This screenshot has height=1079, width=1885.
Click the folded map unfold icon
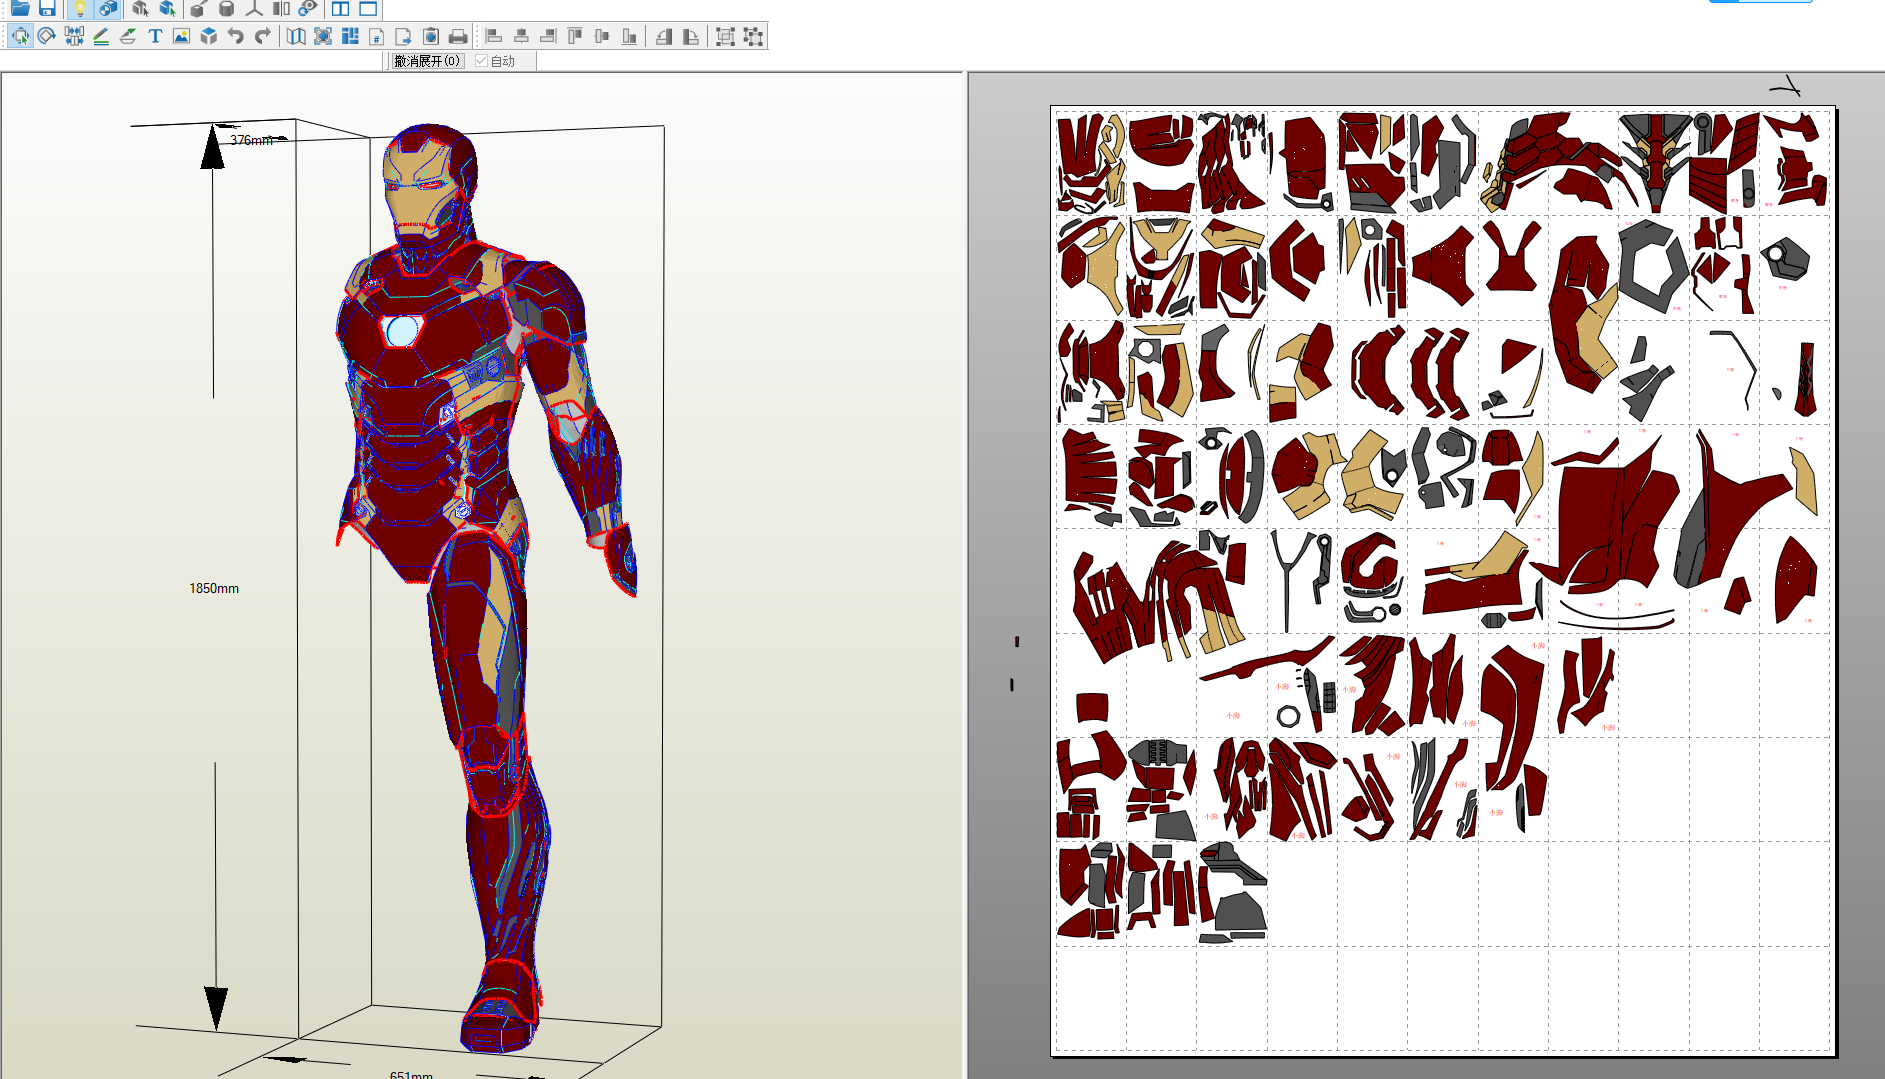[x=296, y=37]
